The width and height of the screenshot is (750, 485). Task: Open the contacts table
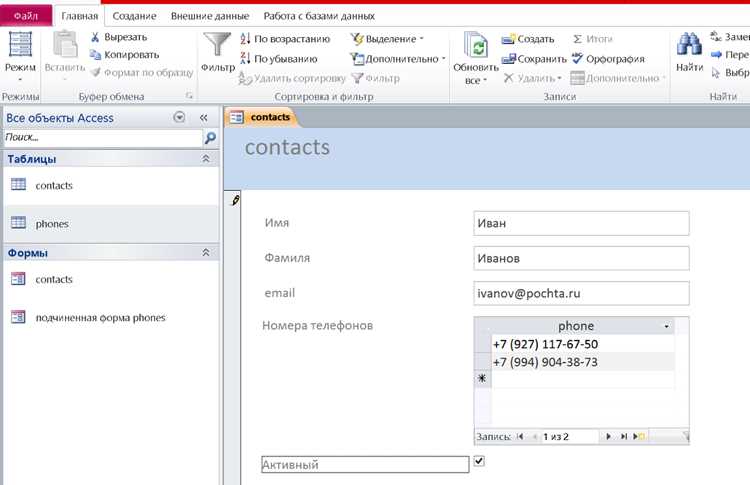(111, 185)
